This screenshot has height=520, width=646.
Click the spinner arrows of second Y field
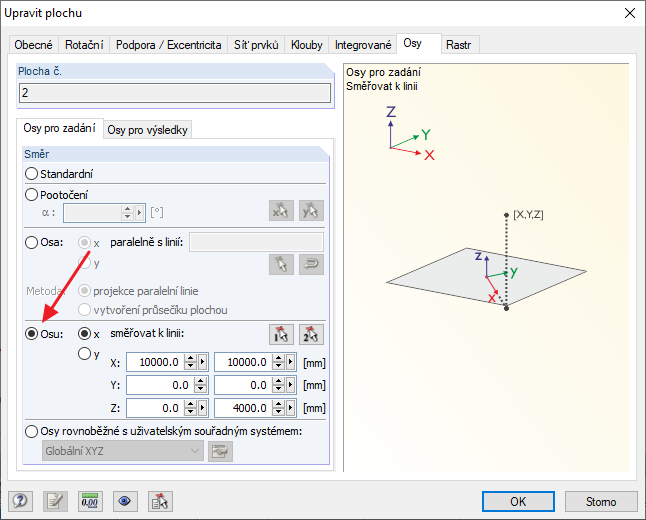click(x=279, y=385)
